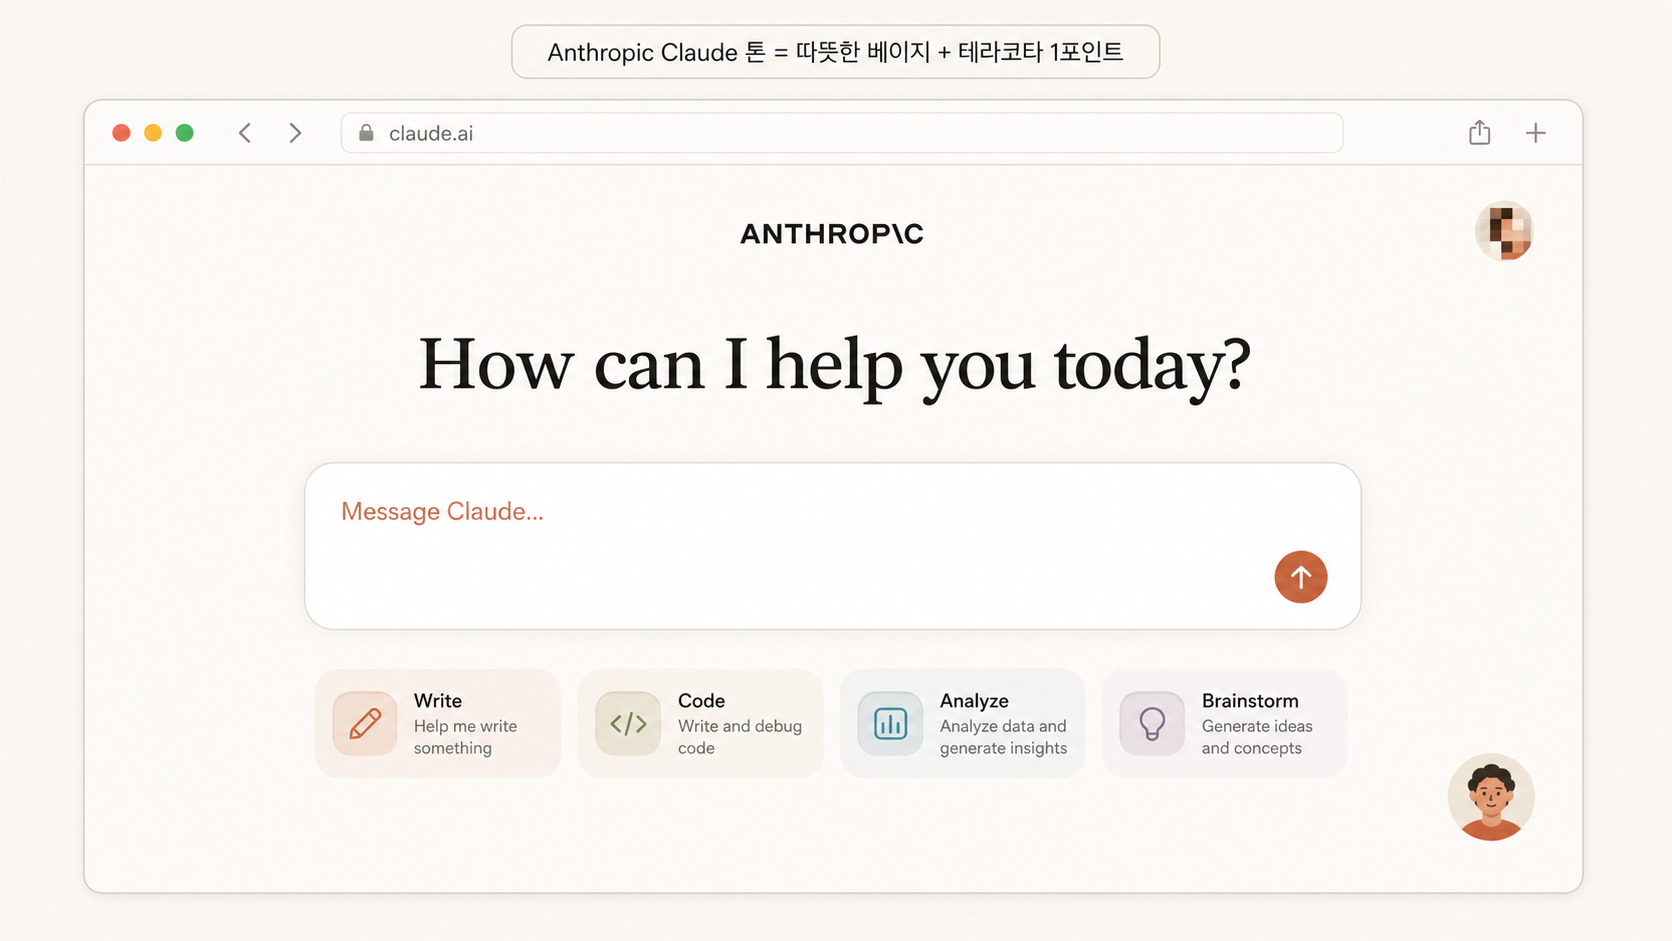Open a new tab with plus icon
1672x941 pixels.
pos(1536,133)
